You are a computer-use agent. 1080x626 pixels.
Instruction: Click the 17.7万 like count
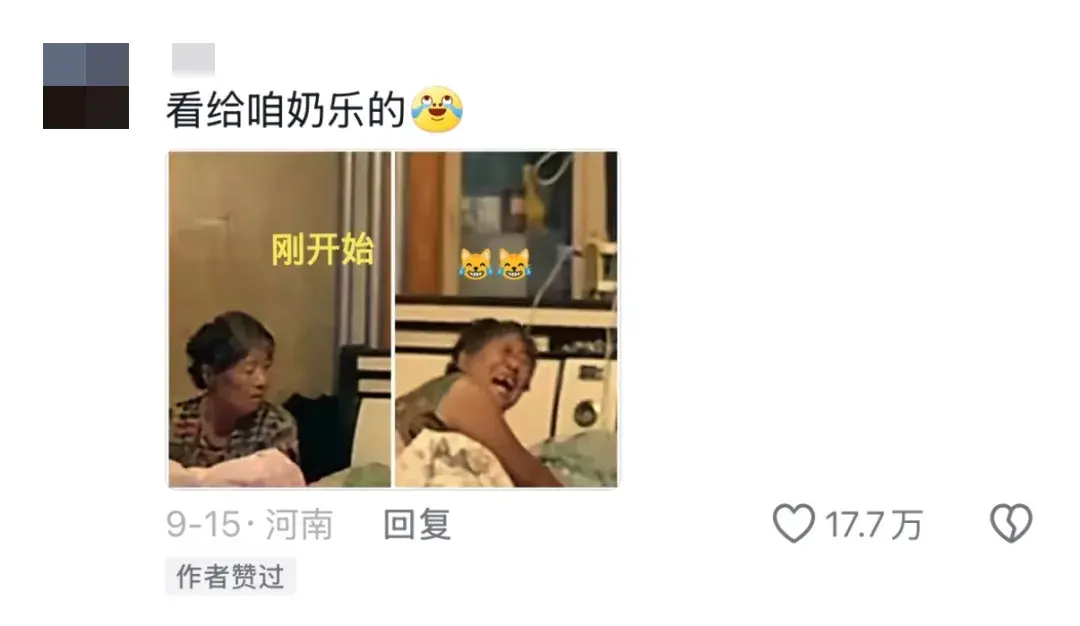[873, 525]
